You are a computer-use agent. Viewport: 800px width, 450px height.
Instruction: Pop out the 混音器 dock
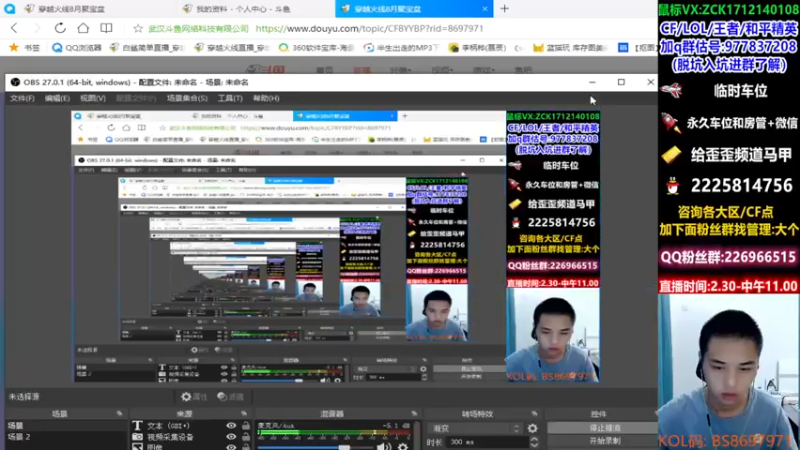coord(414,413)
